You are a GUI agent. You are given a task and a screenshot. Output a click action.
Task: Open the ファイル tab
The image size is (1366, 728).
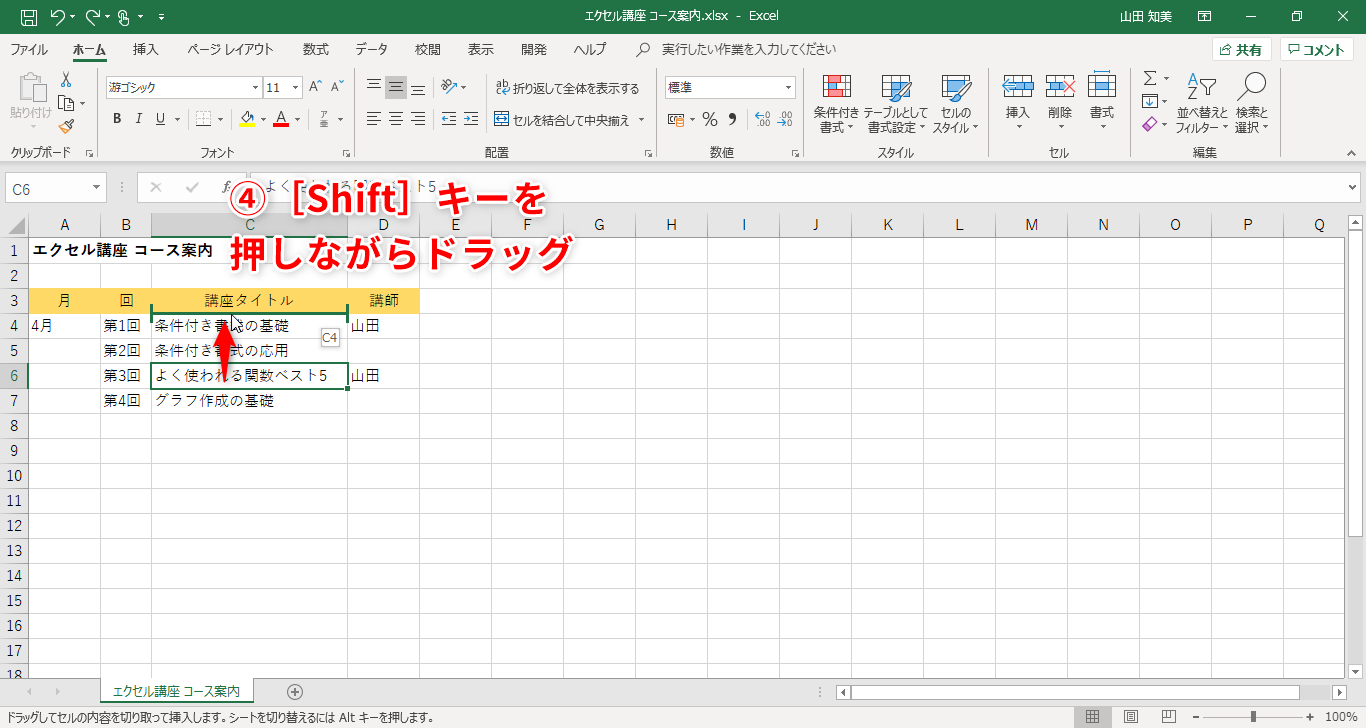point(29,49)
